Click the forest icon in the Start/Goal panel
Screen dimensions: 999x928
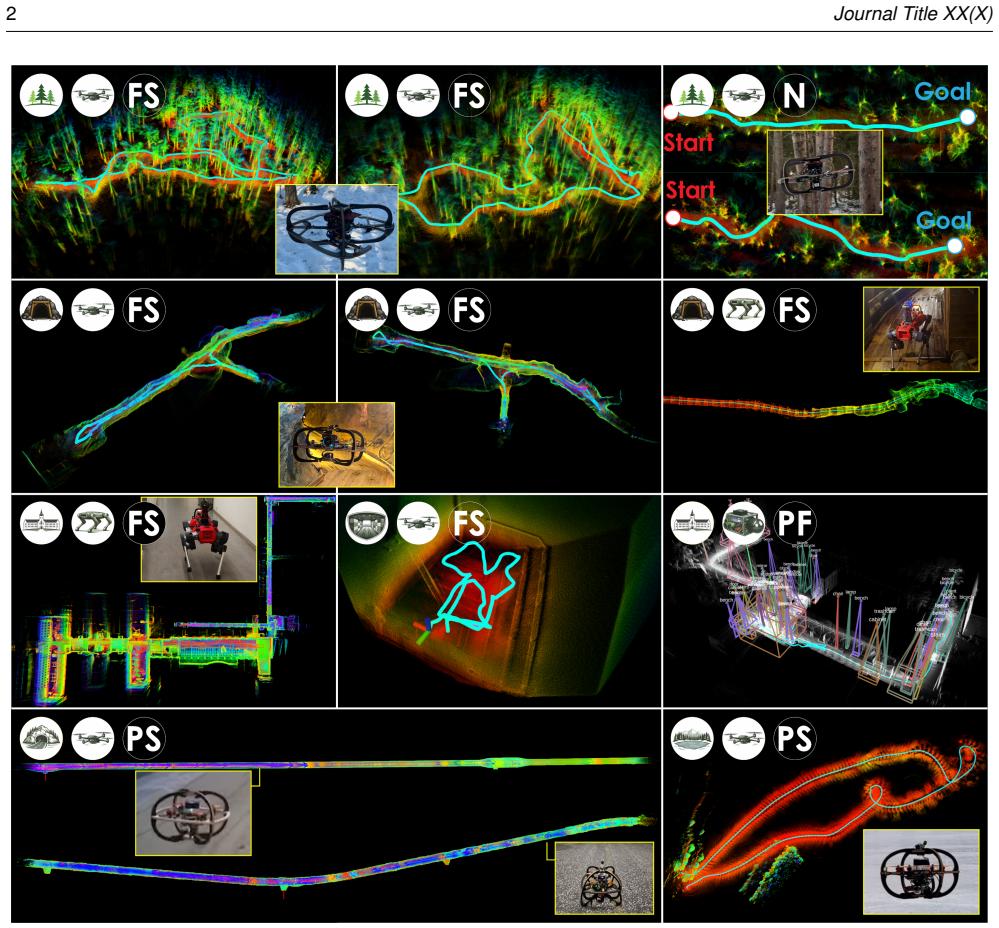coord(693,95)
